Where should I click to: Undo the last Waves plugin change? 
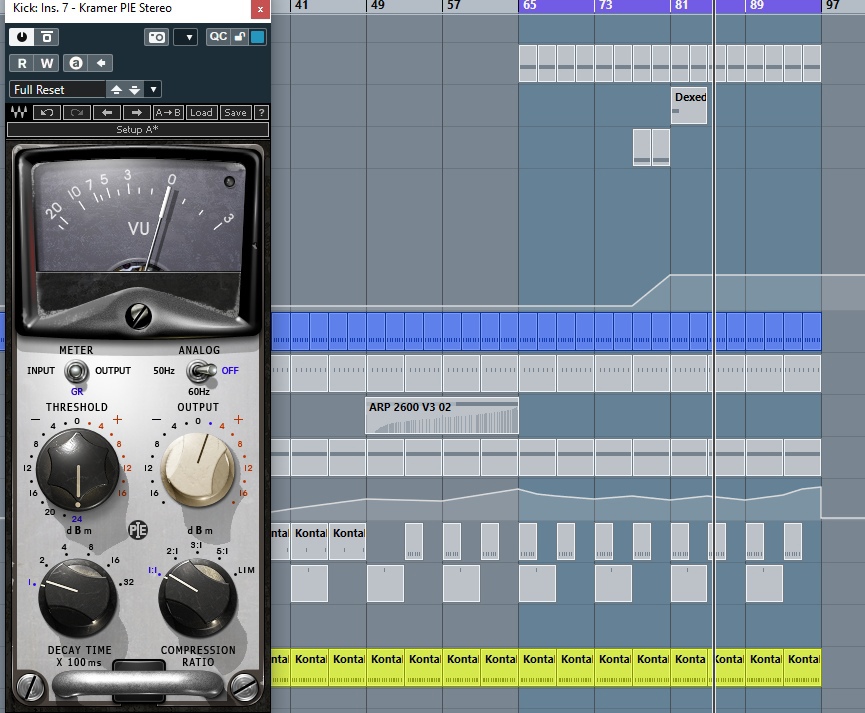(46, 113)
